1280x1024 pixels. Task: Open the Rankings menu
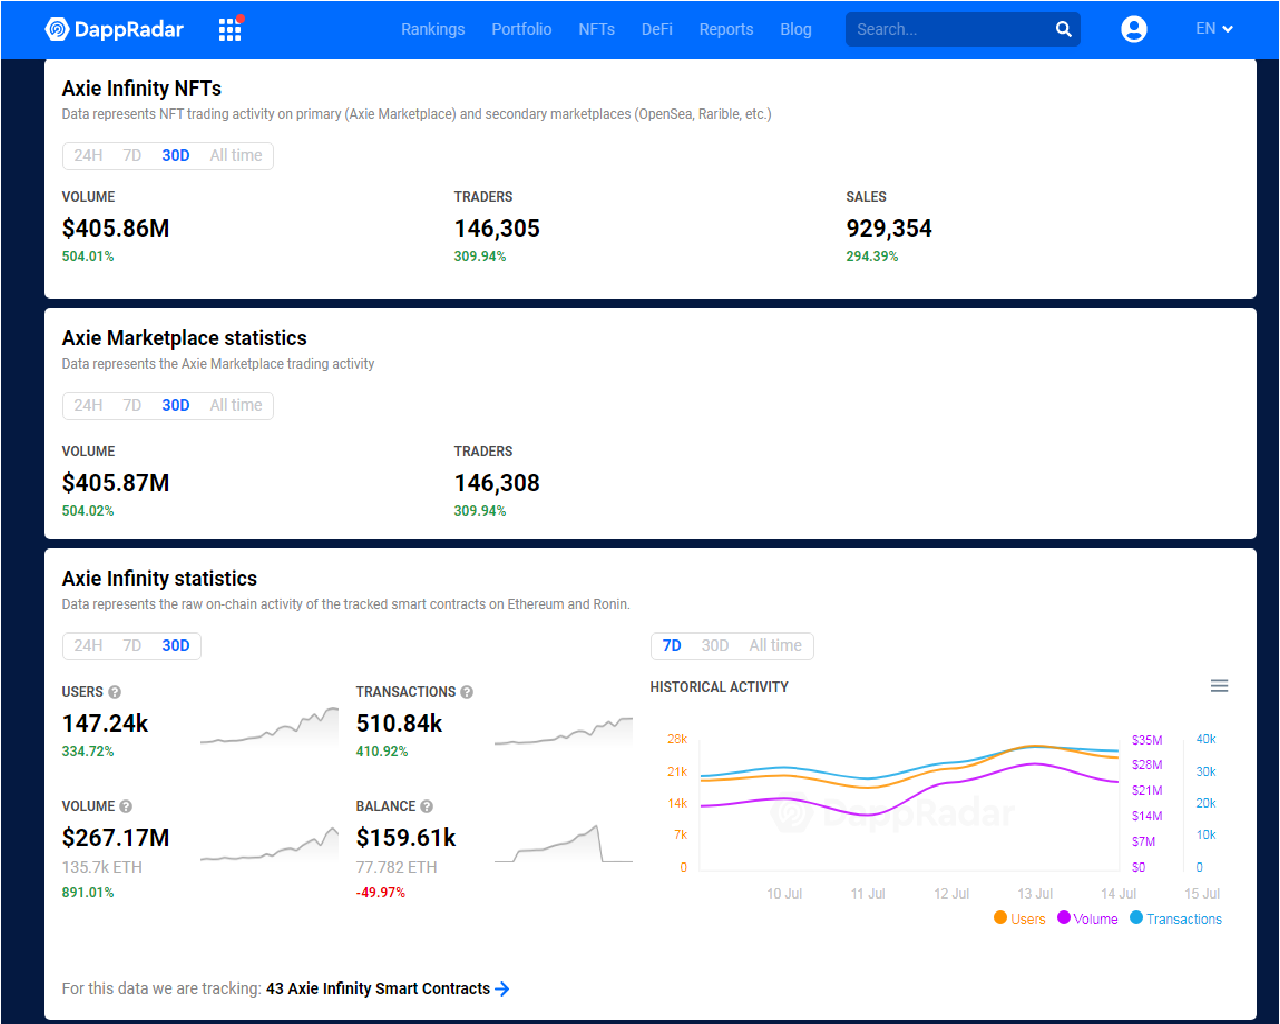pos(433,29)
